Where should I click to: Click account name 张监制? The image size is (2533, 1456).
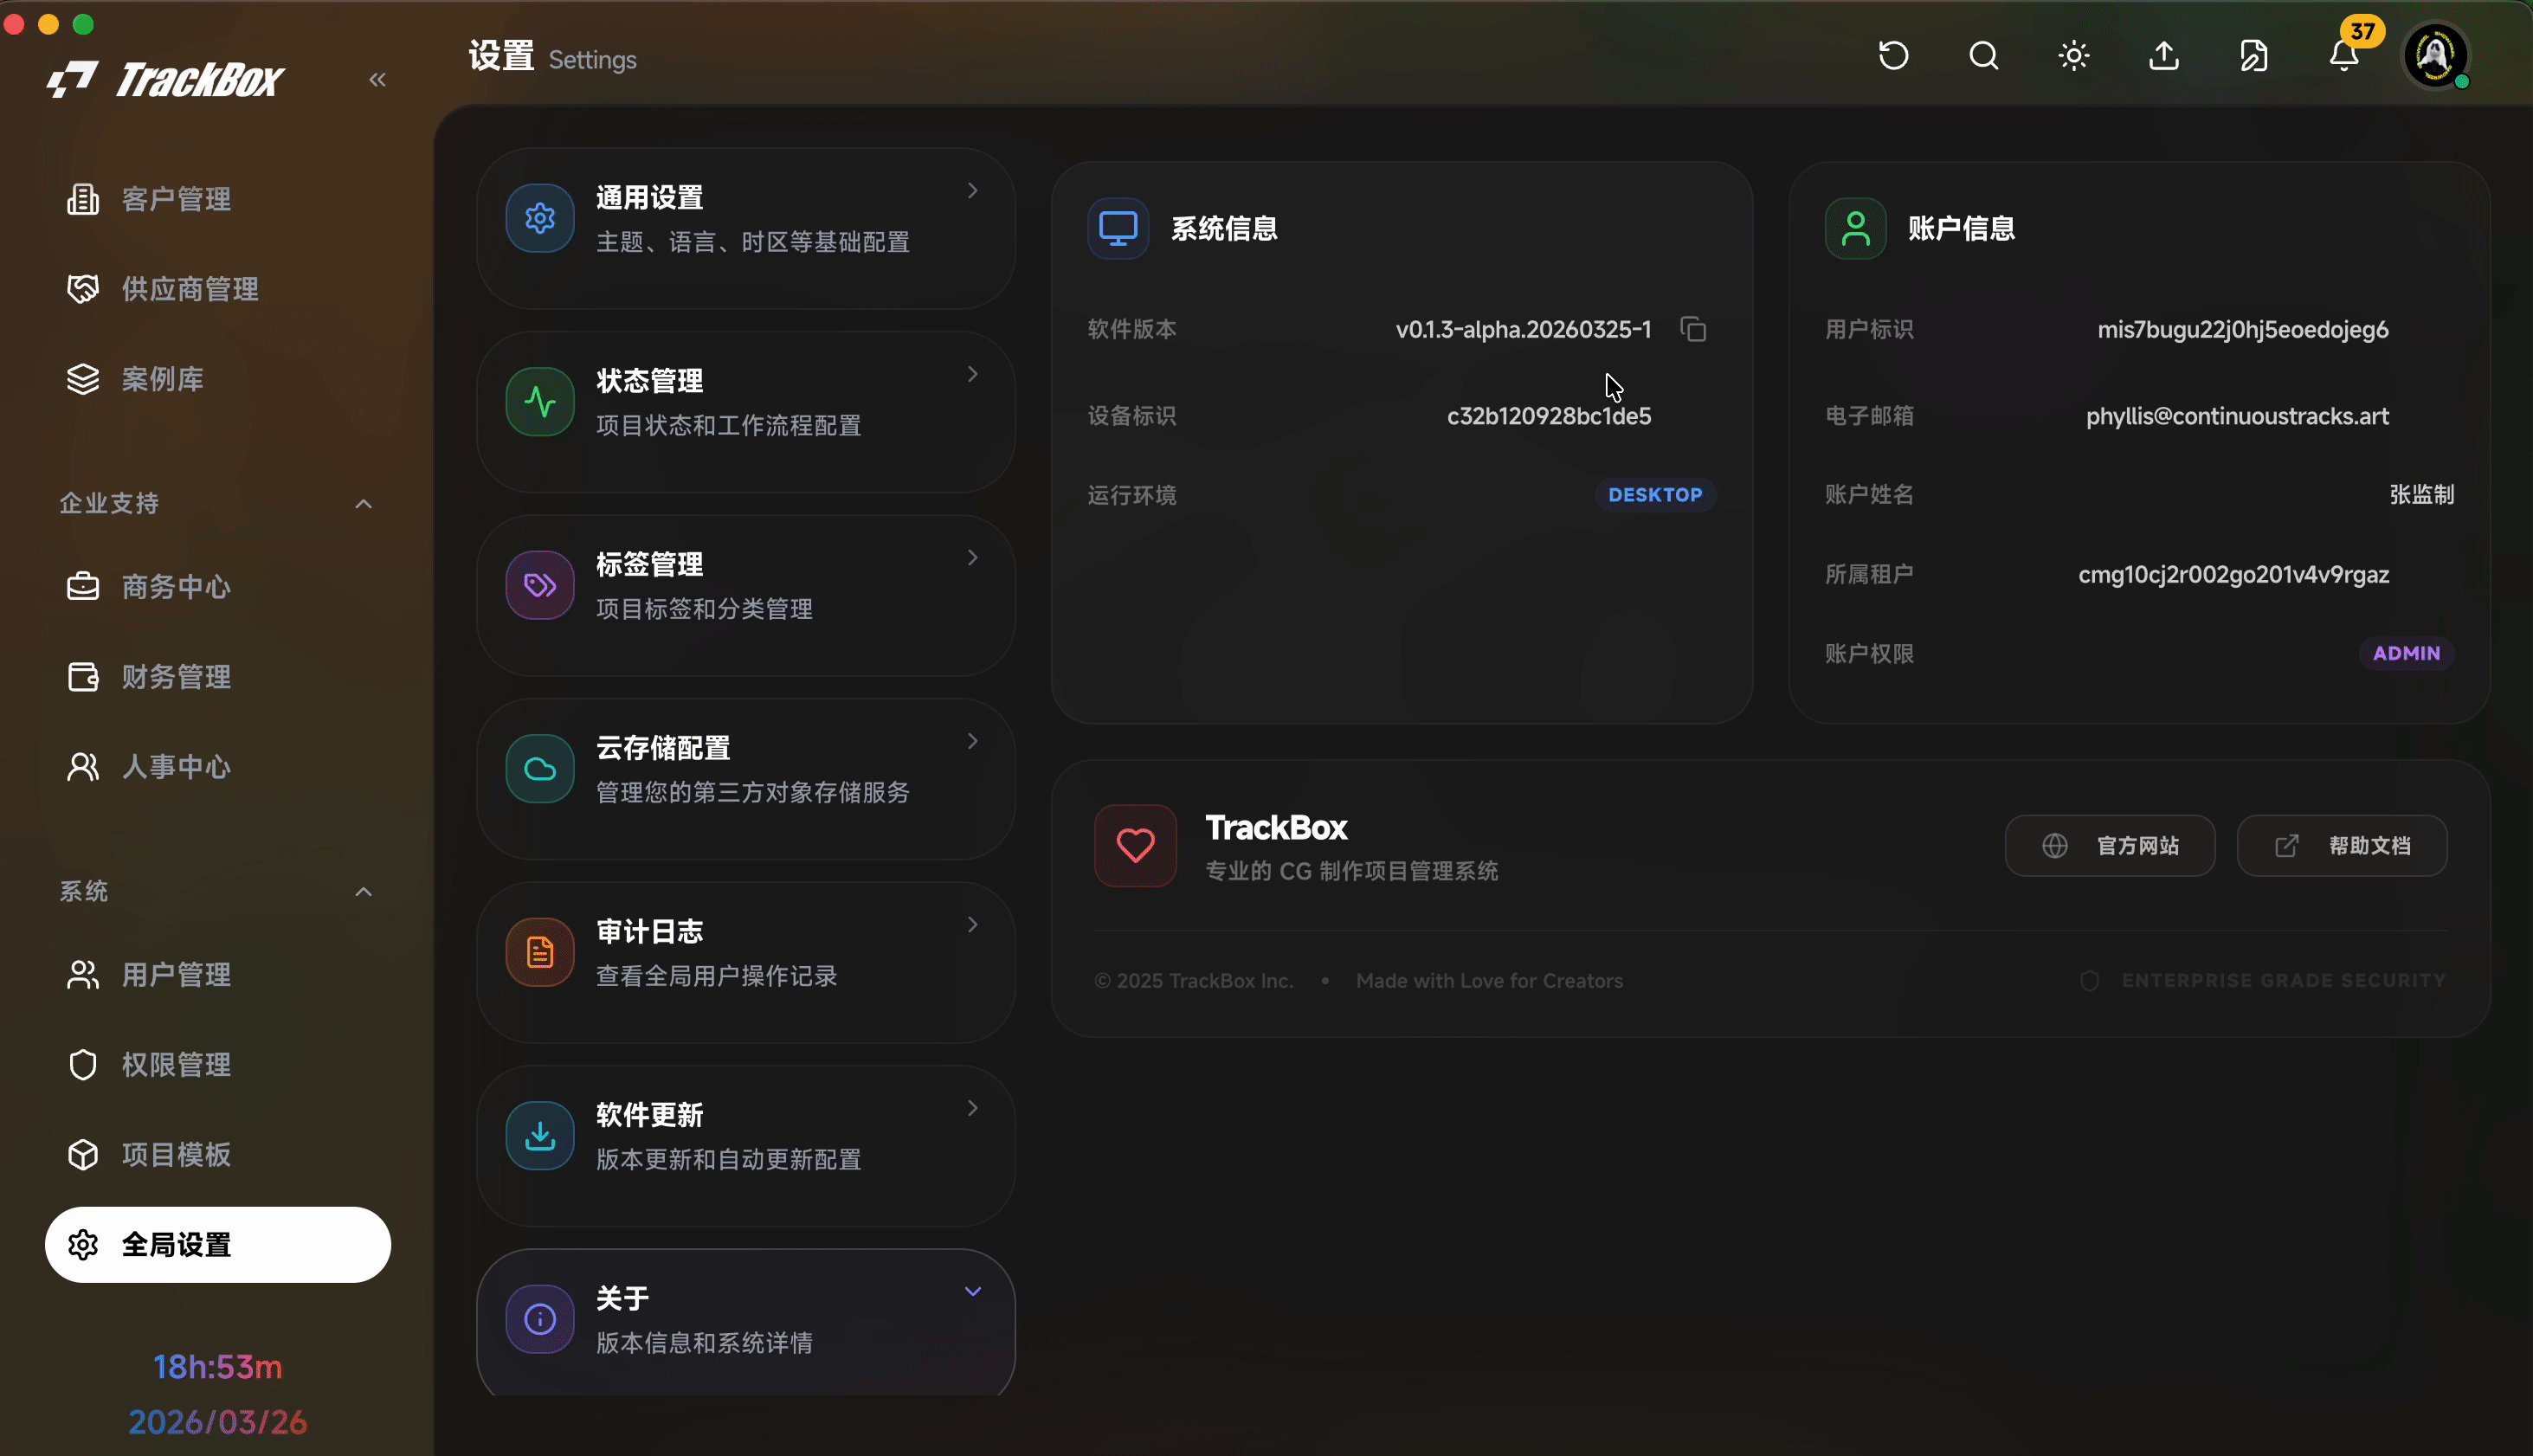pyautogui.click(x=2421, y=495)
